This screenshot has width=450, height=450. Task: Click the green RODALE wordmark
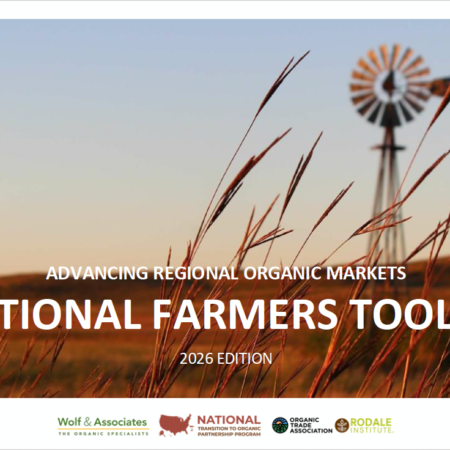[370, 422]
